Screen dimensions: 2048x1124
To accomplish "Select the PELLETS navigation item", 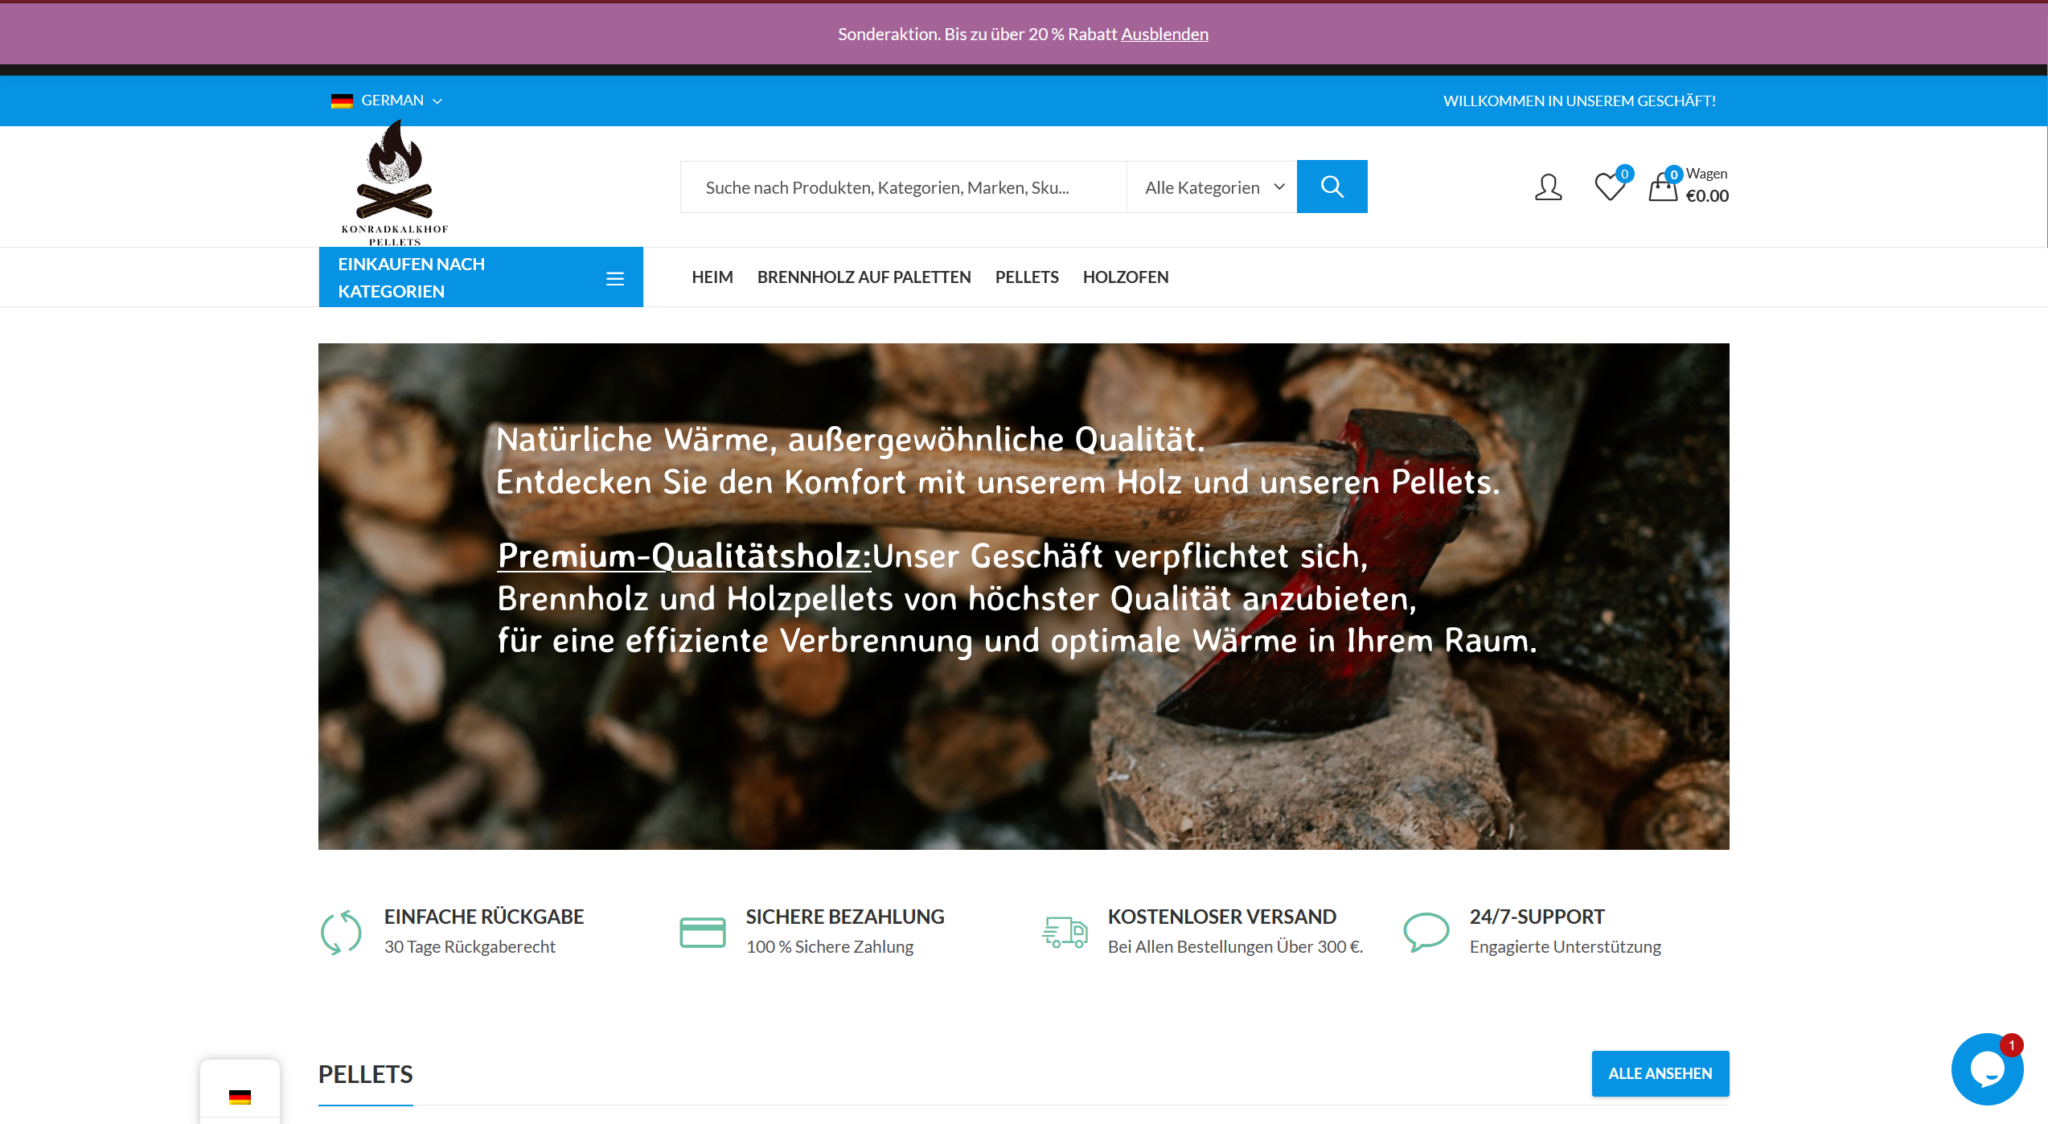I will [1026, 277].
